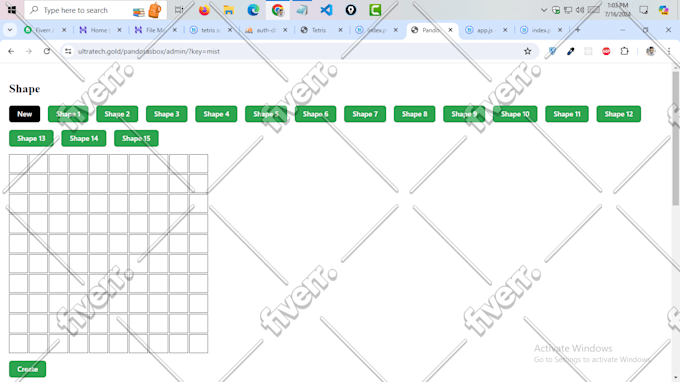Viewport: 680px width, 382px height.
Task: Open the volume control in the tray
Action: tap(580, 10)
